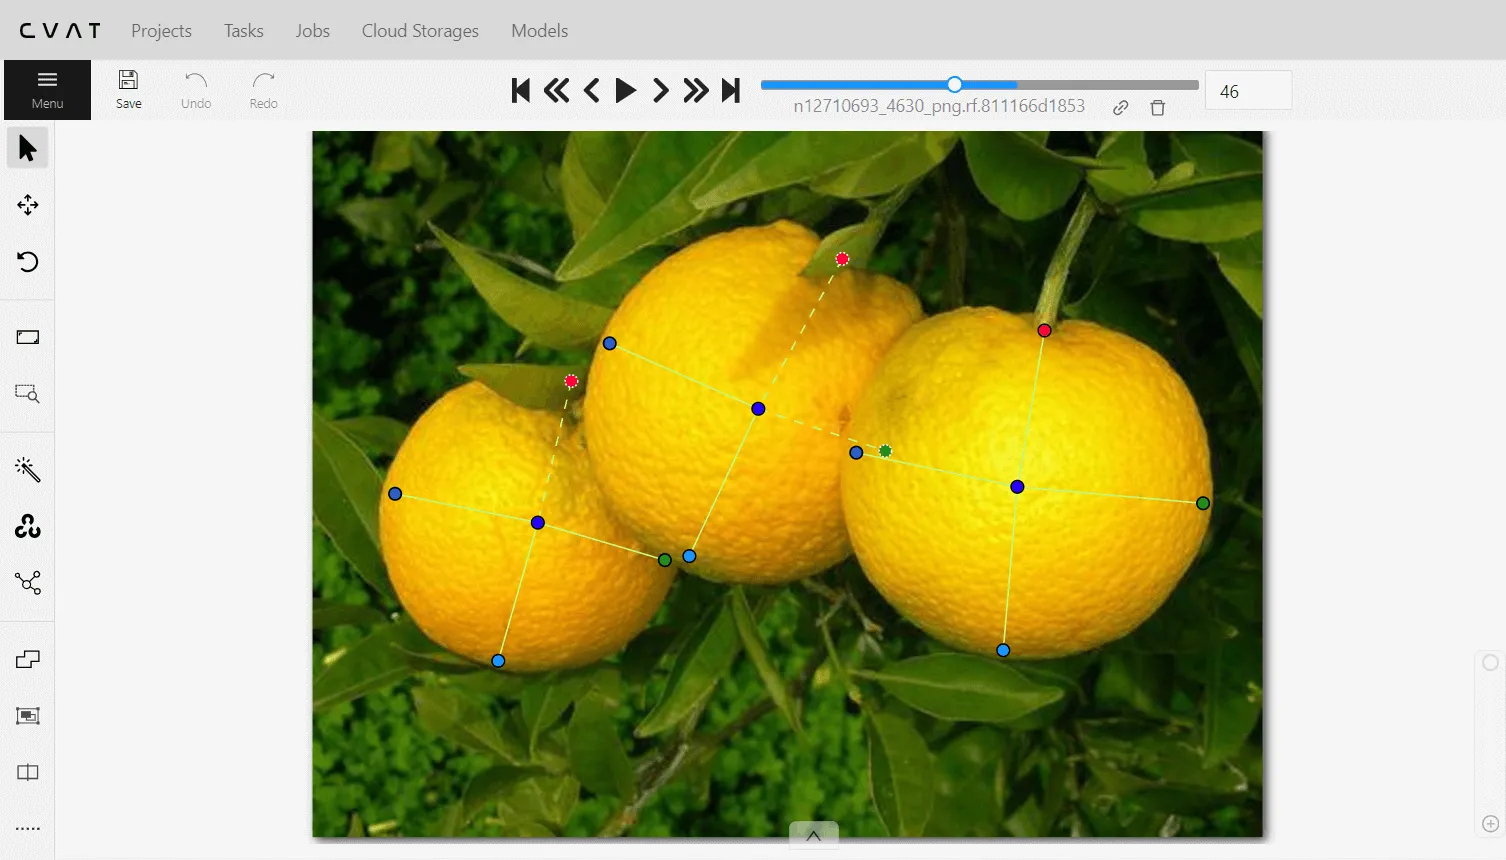Image resolution: width=1506 pixels, height=860 pixels.
Task: Open the AI magic wand tools
Action: (27, 470)
